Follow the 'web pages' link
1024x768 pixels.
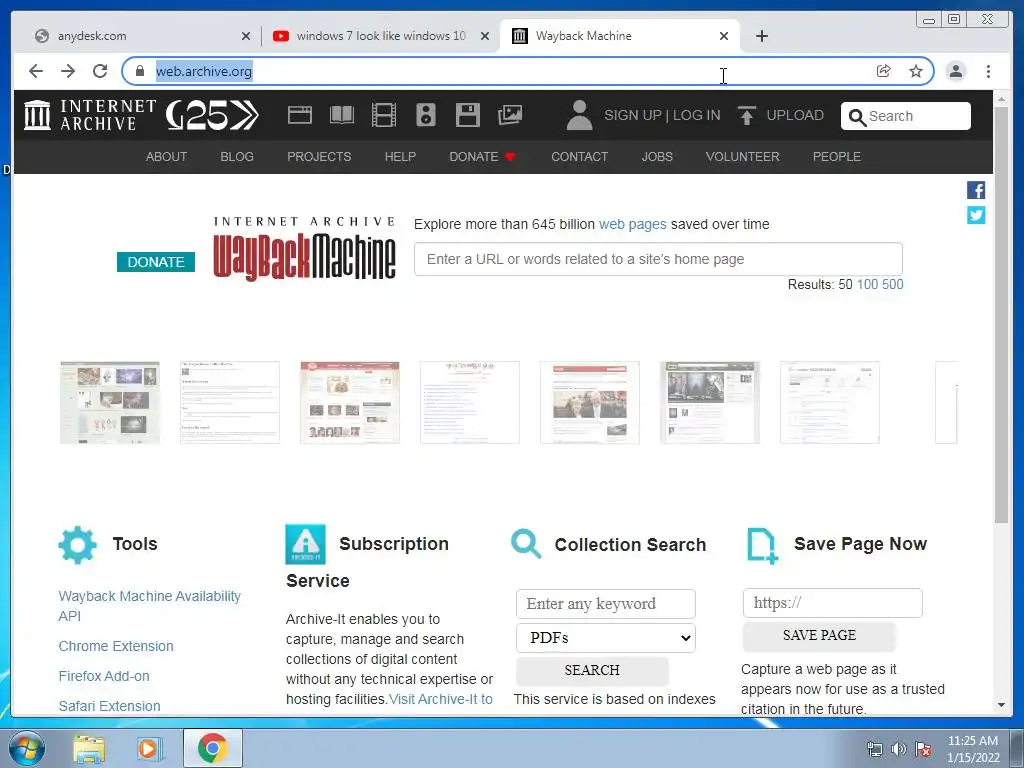pyautogui.click(x=632, y=224)
